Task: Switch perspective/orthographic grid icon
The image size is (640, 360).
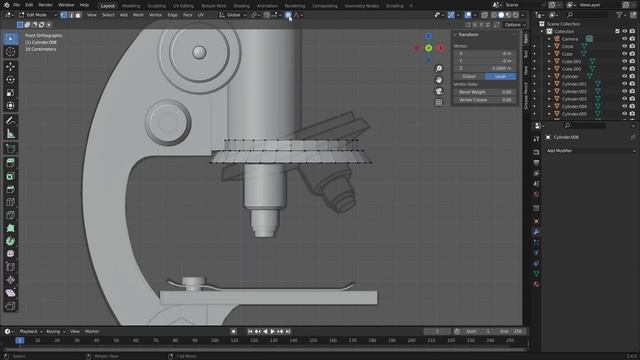Action: tap(439, 102)
